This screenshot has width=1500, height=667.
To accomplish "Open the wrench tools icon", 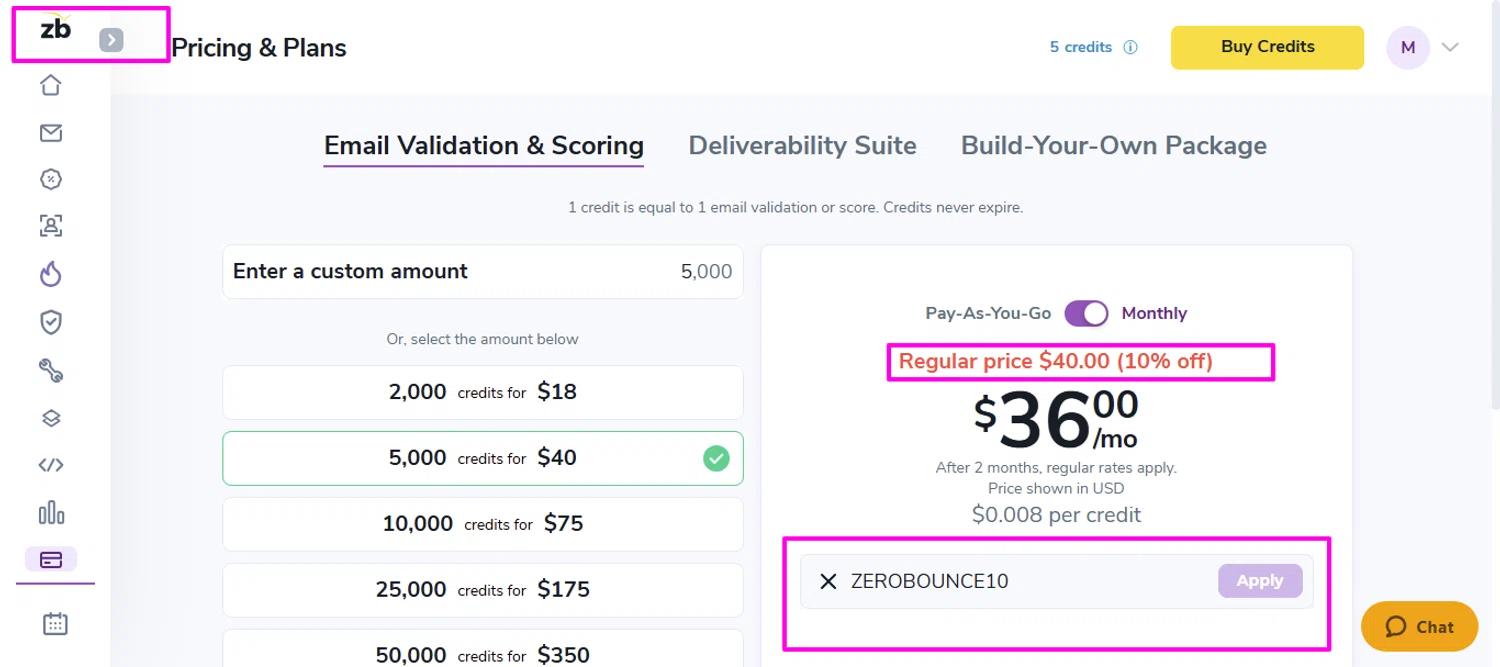I will (51, 371).
